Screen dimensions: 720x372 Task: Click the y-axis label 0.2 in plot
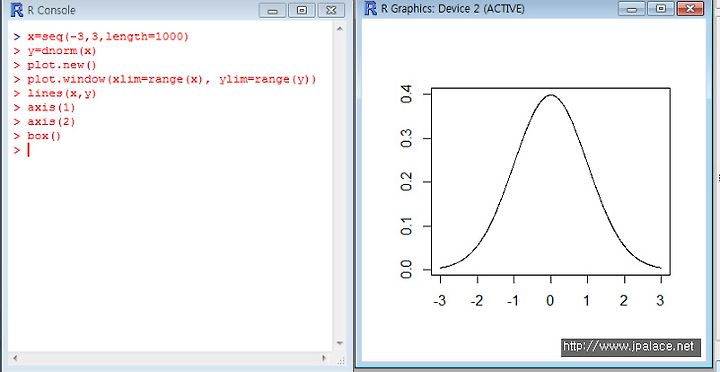pyautogui.click(x=406, y=182)
